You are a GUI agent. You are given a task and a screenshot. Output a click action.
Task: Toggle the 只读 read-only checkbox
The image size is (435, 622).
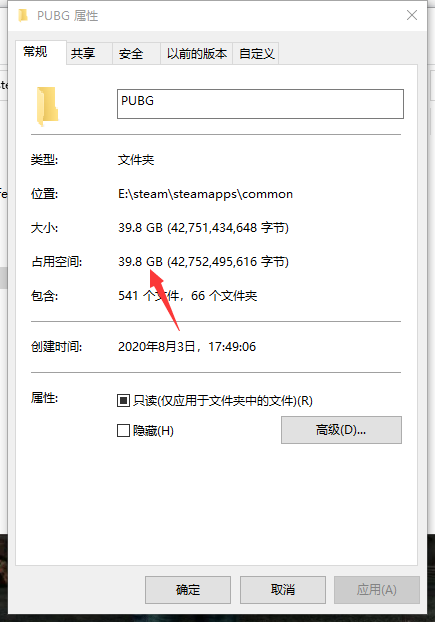tap(123, 401)
